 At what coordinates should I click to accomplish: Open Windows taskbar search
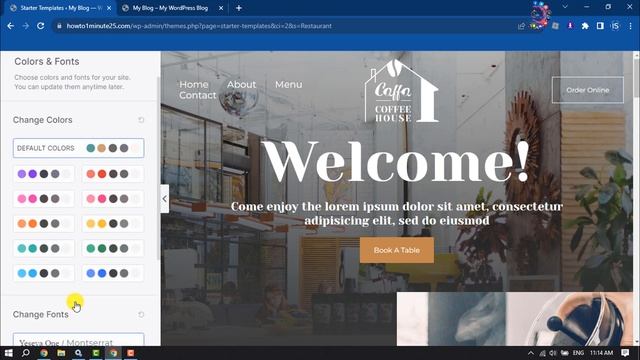click(25, 353)
